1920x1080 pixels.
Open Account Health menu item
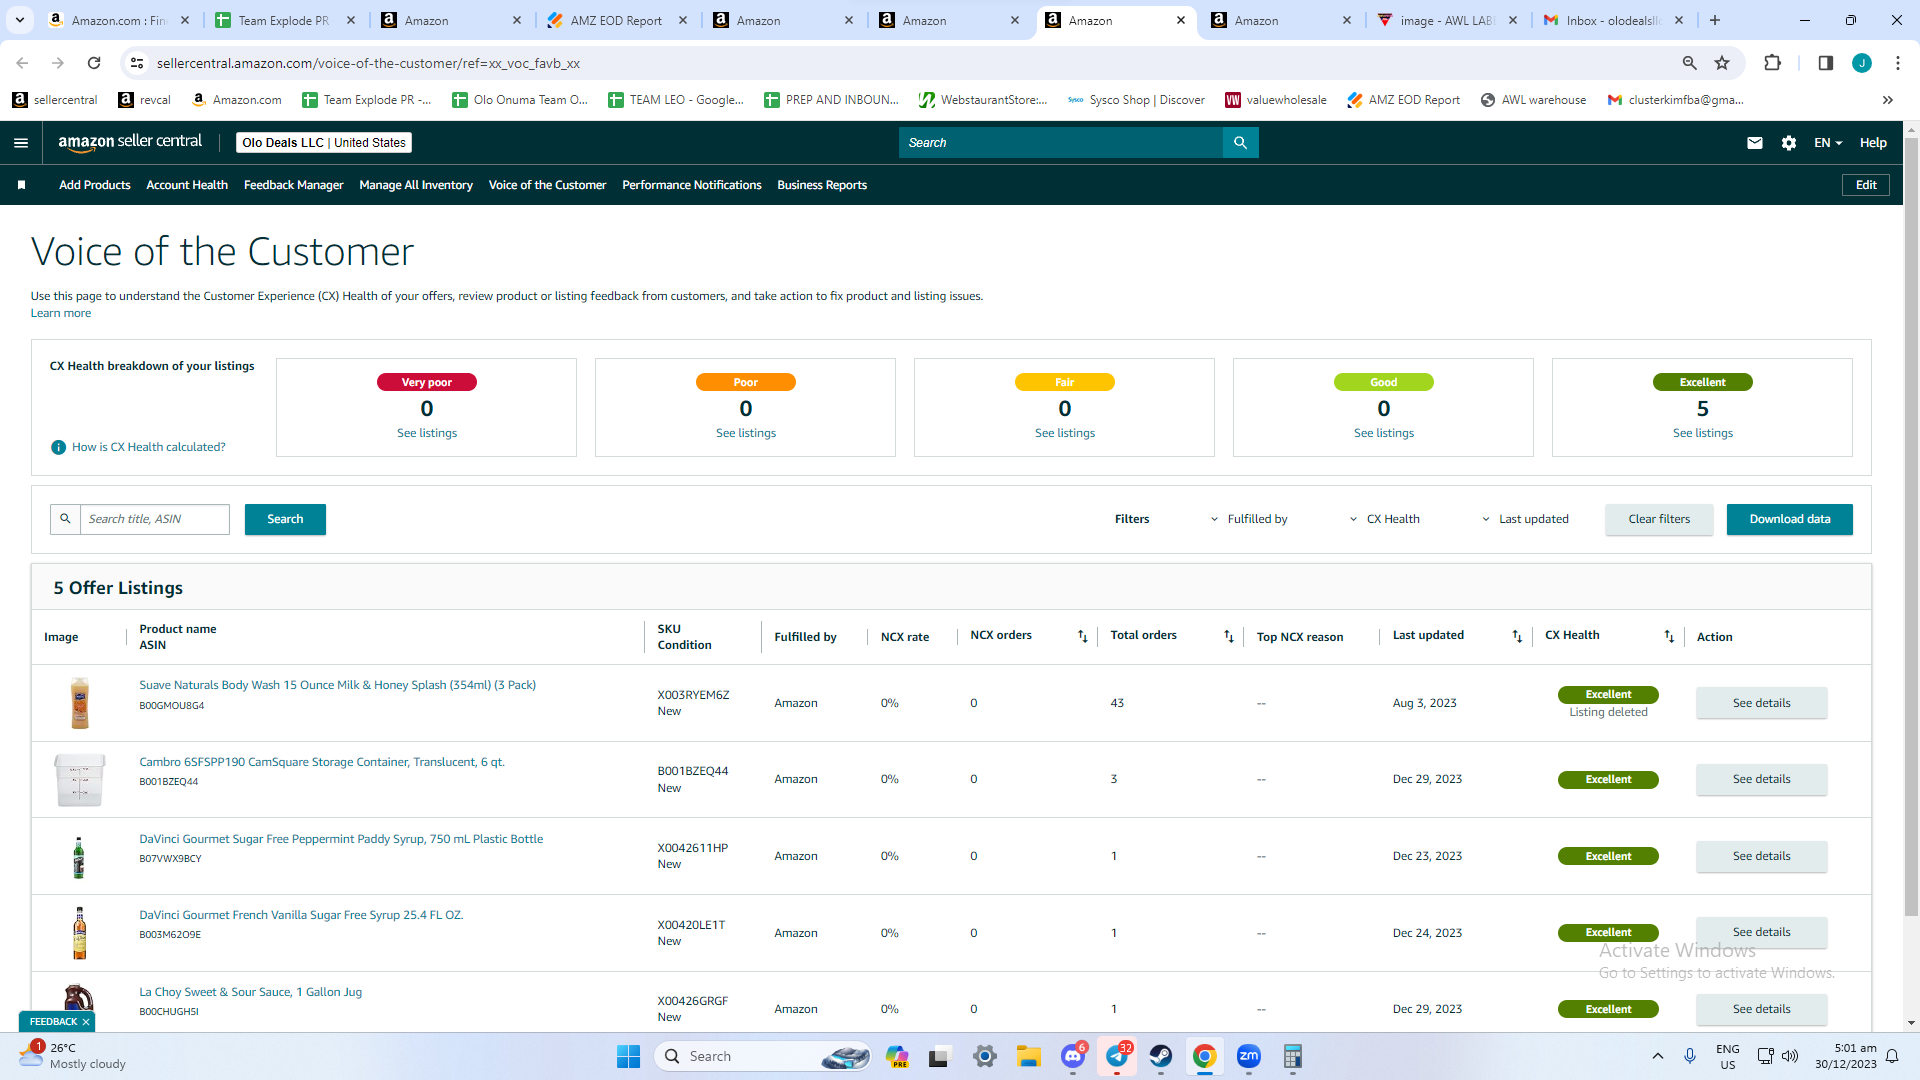[x=187, y=185]
